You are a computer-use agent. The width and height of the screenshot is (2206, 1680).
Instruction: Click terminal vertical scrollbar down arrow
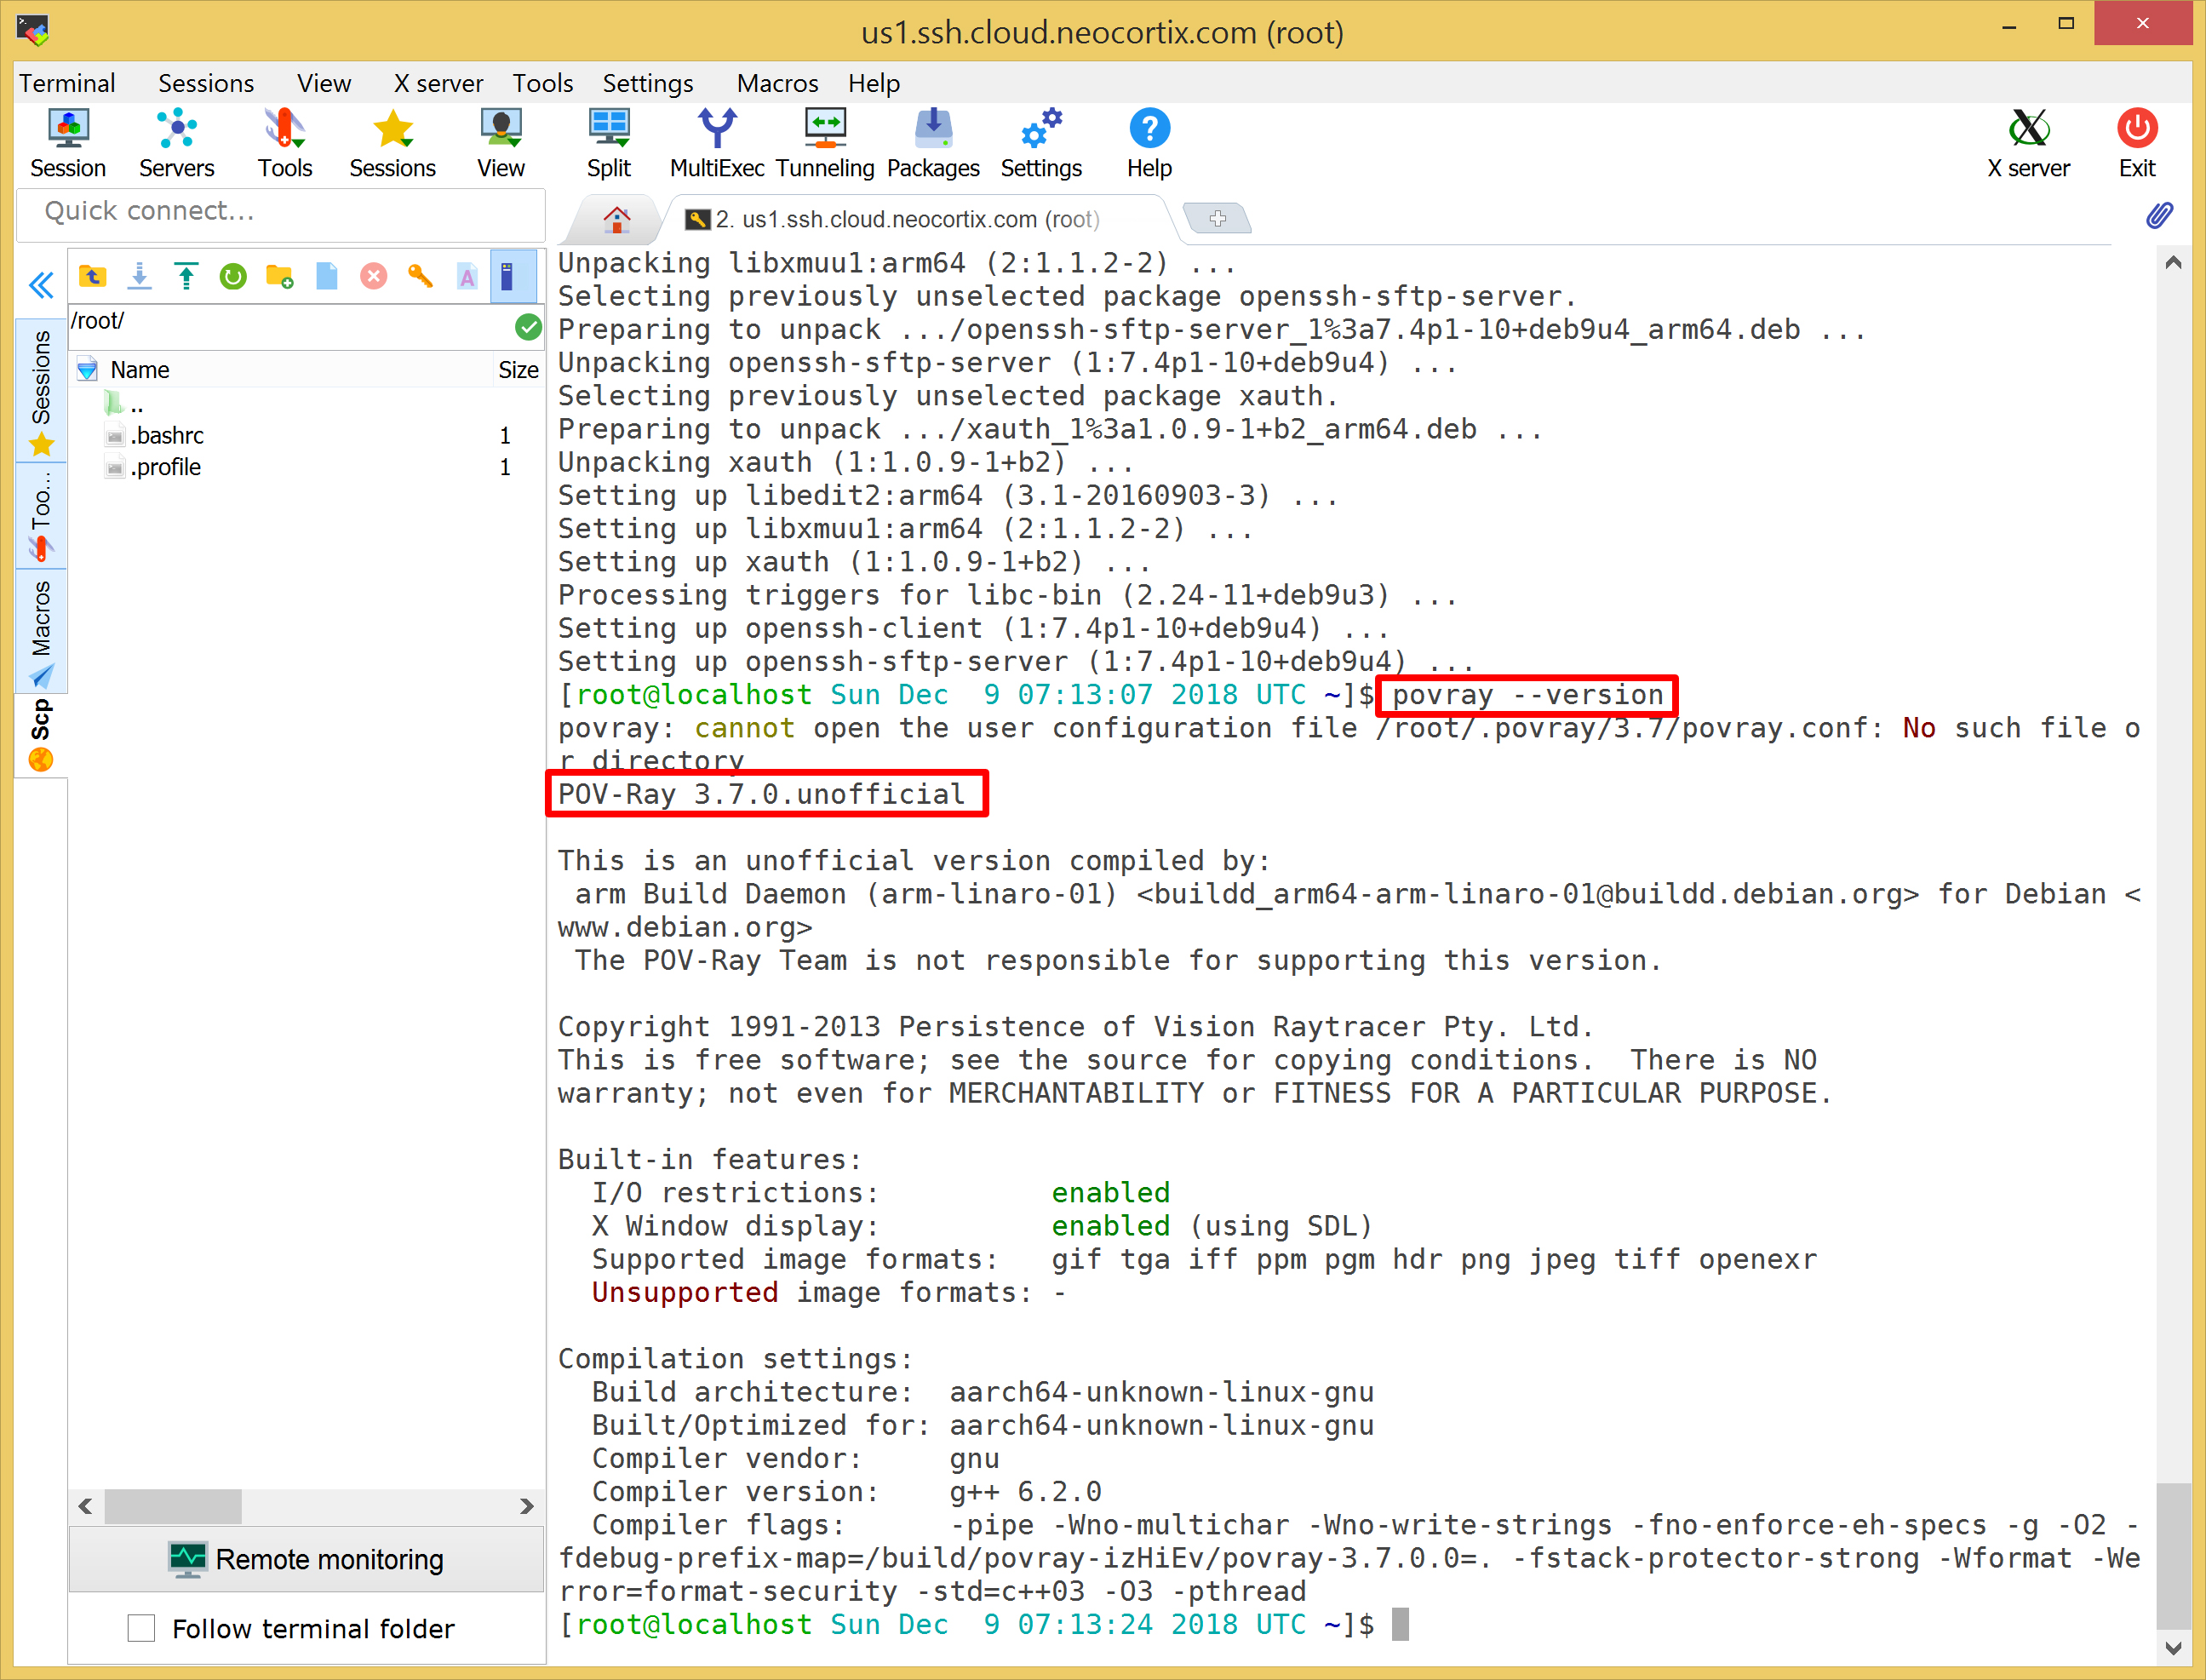point(2173,1648)
